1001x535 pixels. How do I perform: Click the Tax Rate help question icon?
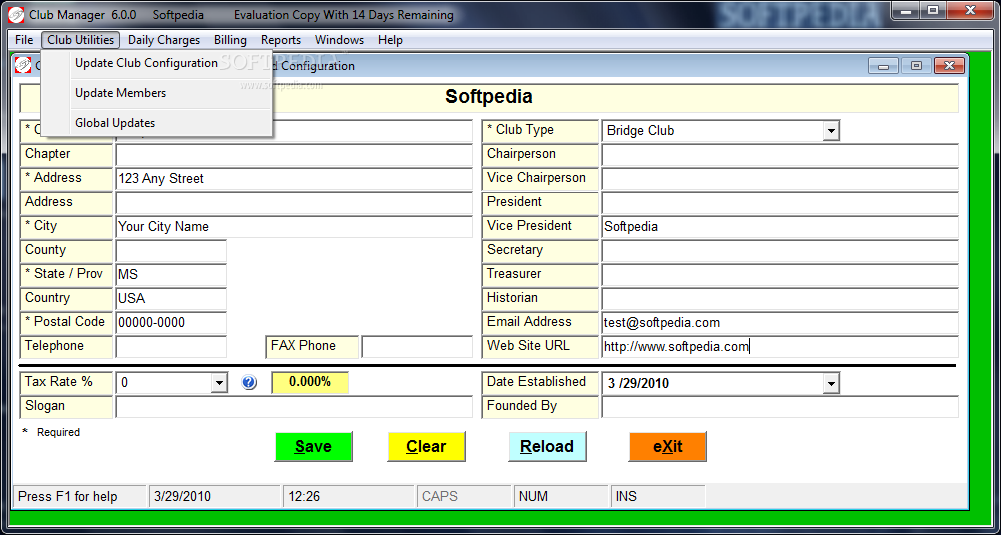tap(249, 382)
